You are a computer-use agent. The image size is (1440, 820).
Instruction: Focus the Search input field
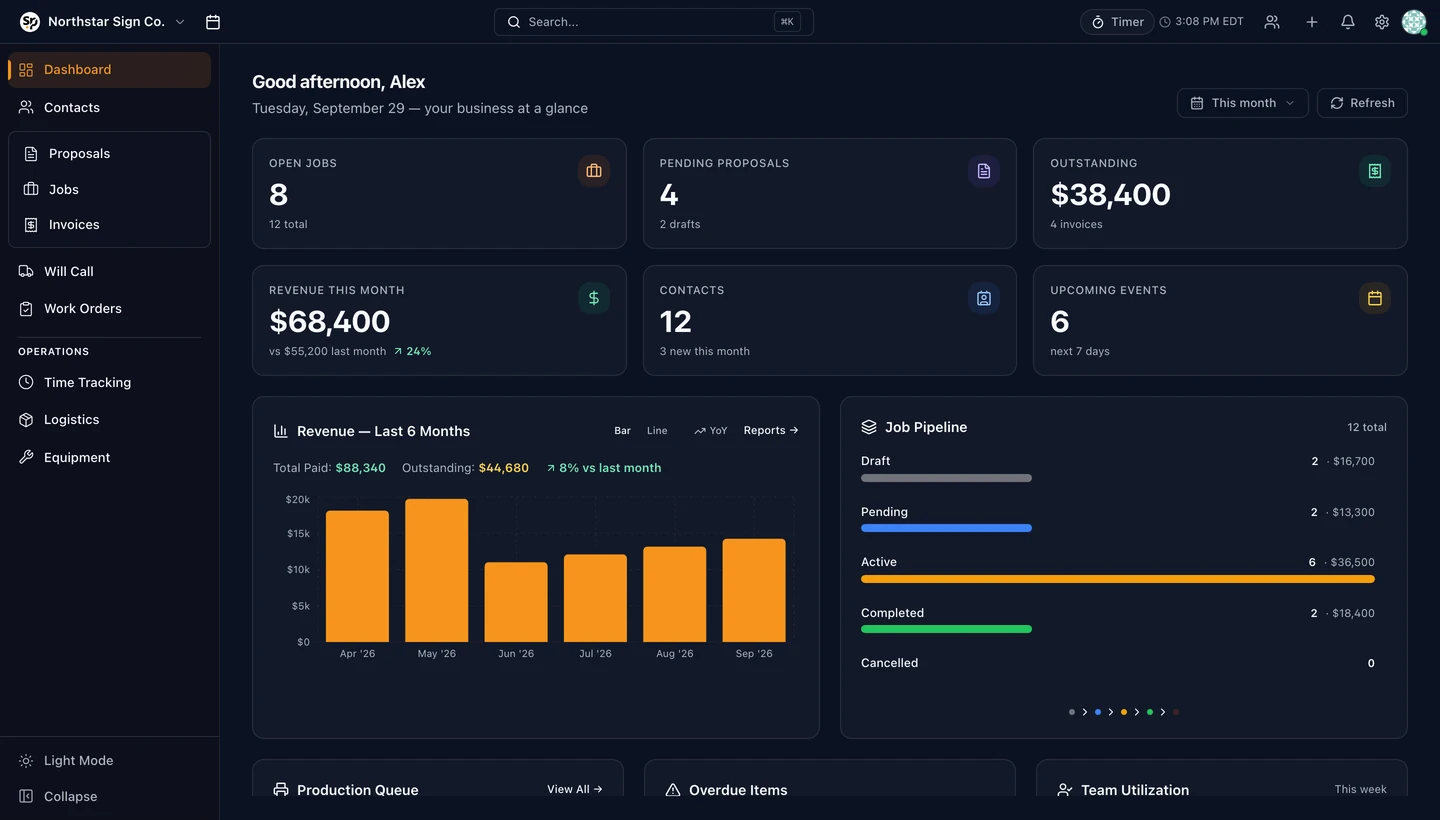click(654, 22)
